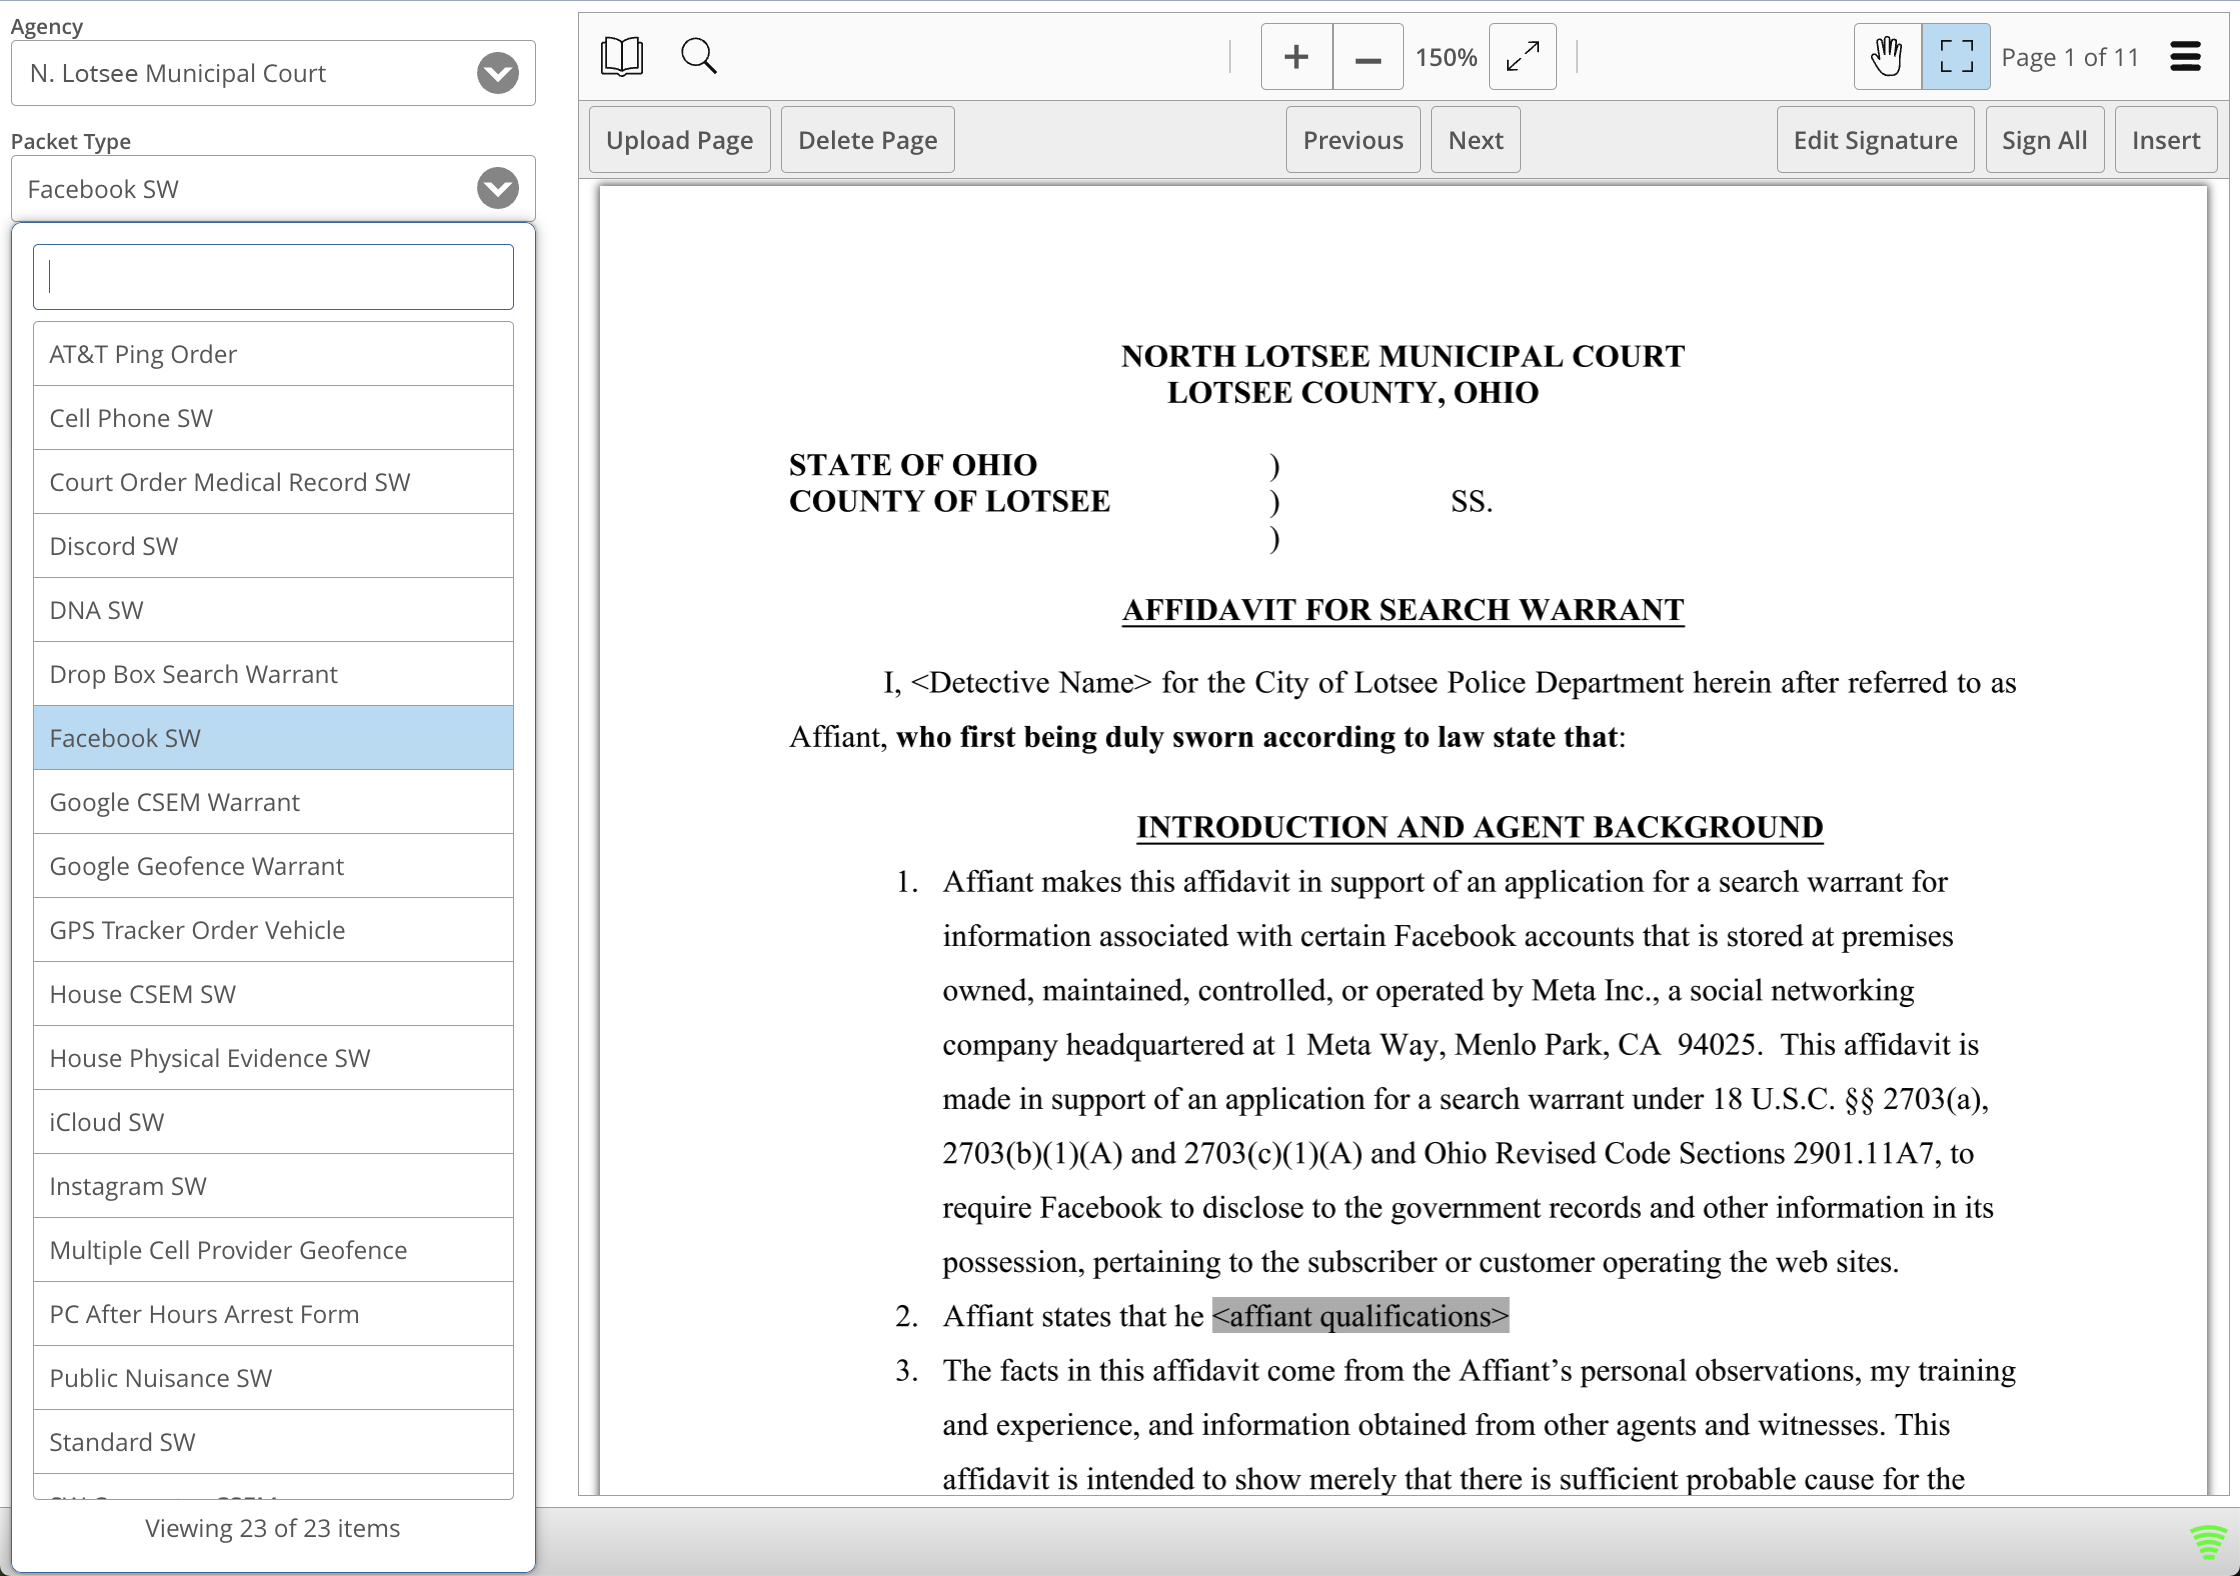
Task: Open the hamburger menu icon
Action: tap(2185, 57)
